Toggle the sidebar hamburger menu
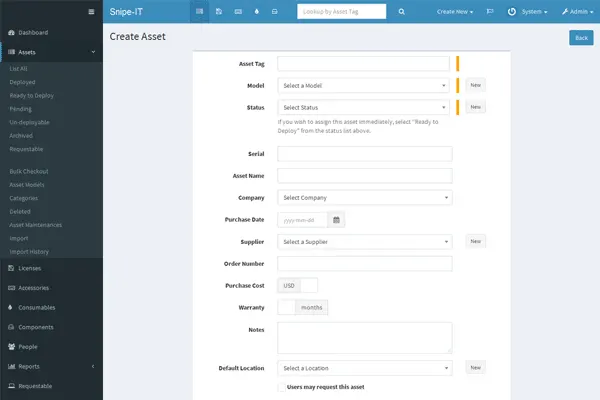This screenshot has height=400, width=600. [91, 12]
